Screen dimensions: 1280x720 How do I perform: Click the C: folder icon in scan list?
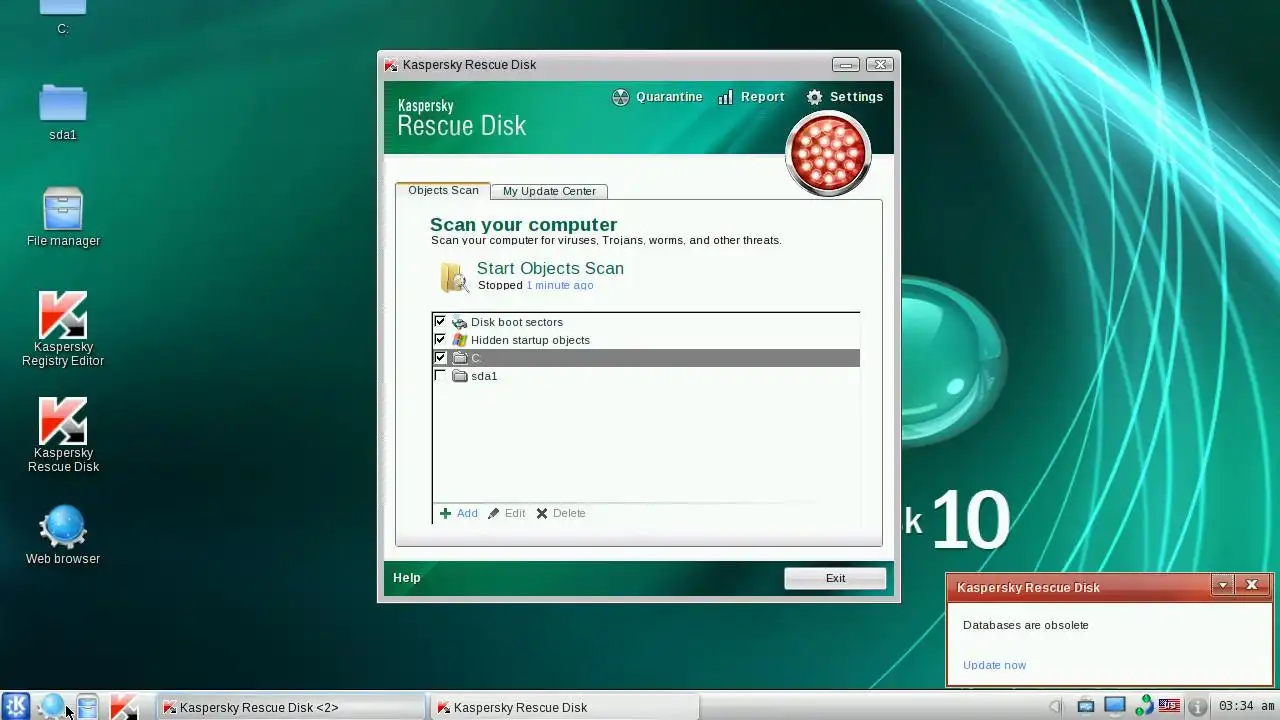460,358
